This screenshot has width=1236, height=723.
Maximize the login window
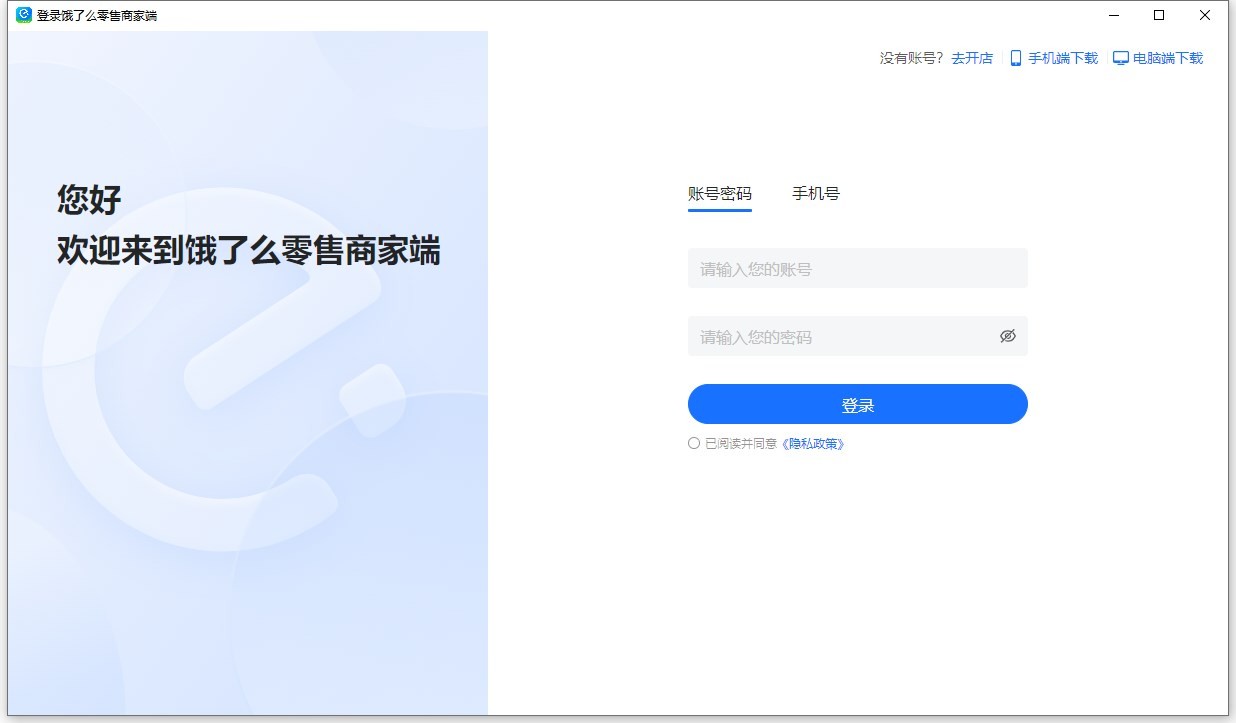coord(1159,15)
